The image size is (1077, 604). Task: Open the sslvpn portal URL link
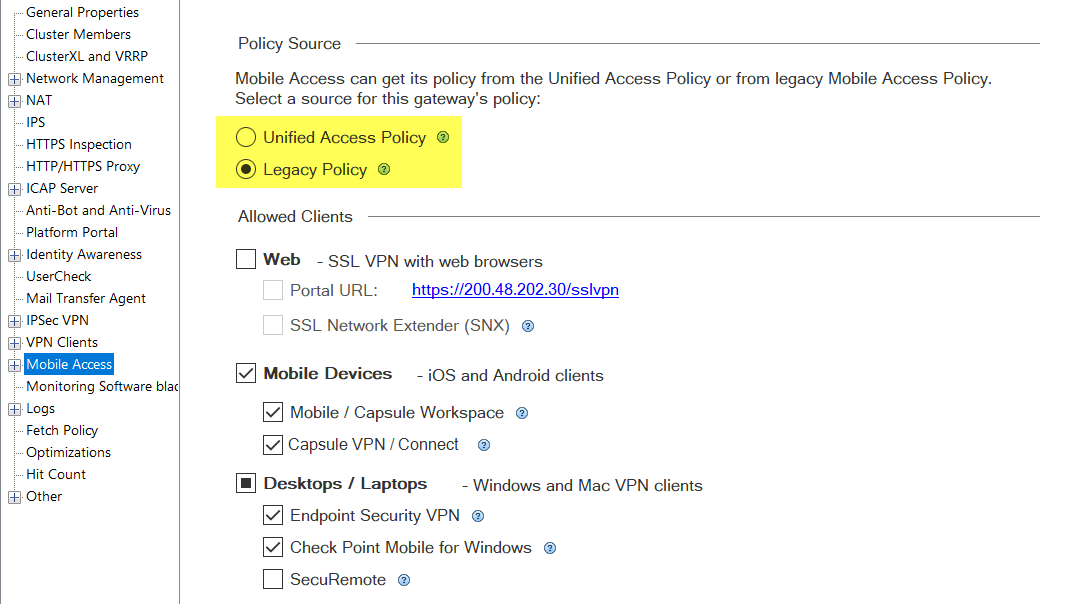[515, 290]
